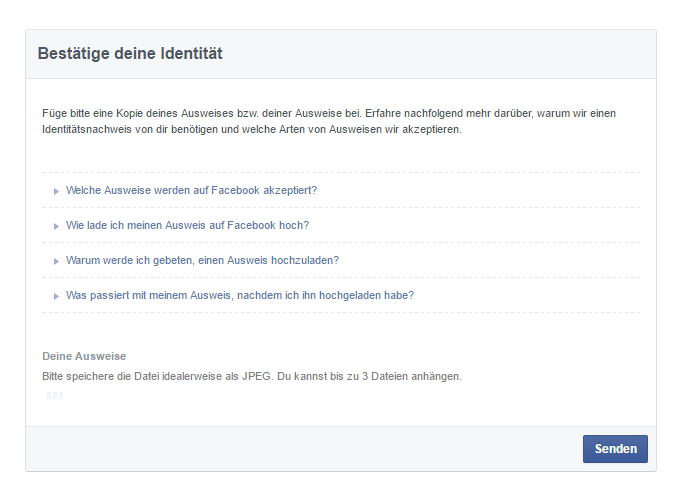Click the JPEG file hint text
The width and height of the screenshot is (683, 490).
tap(252, 376)
